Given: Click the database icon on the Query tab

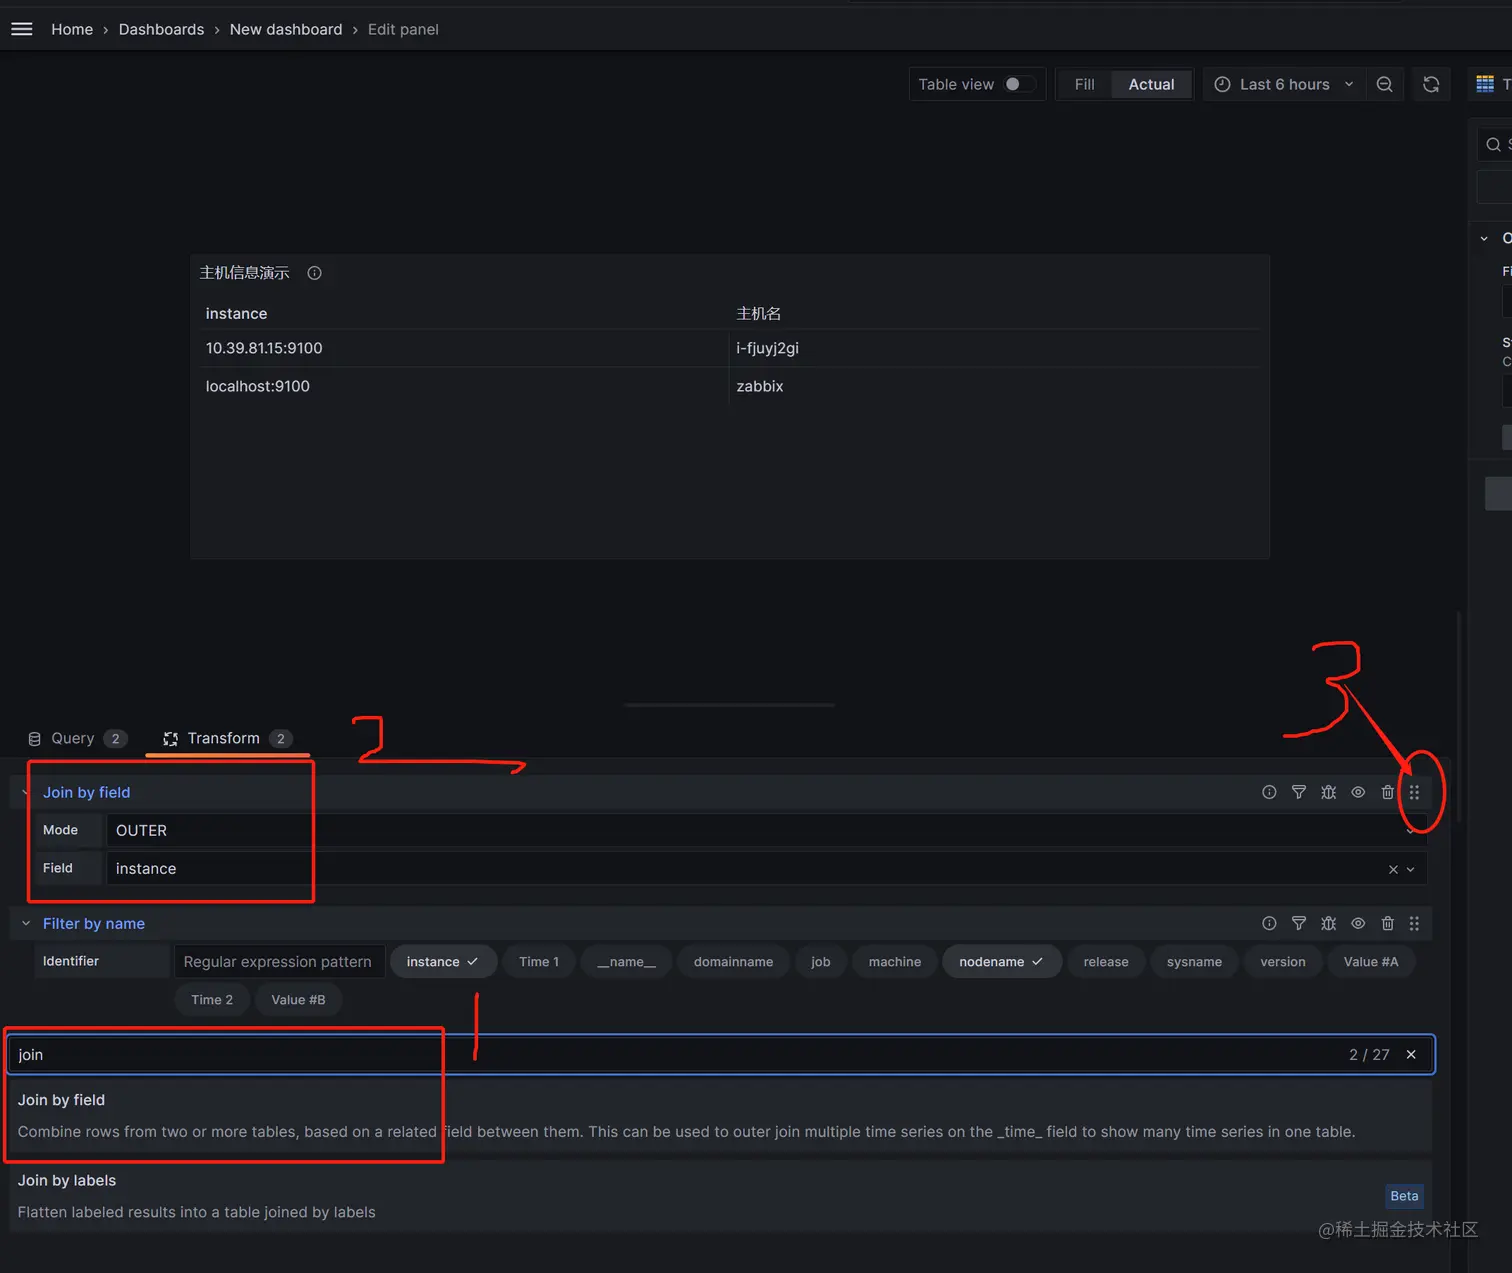Looking at the screenshot, I should (34, 738).
